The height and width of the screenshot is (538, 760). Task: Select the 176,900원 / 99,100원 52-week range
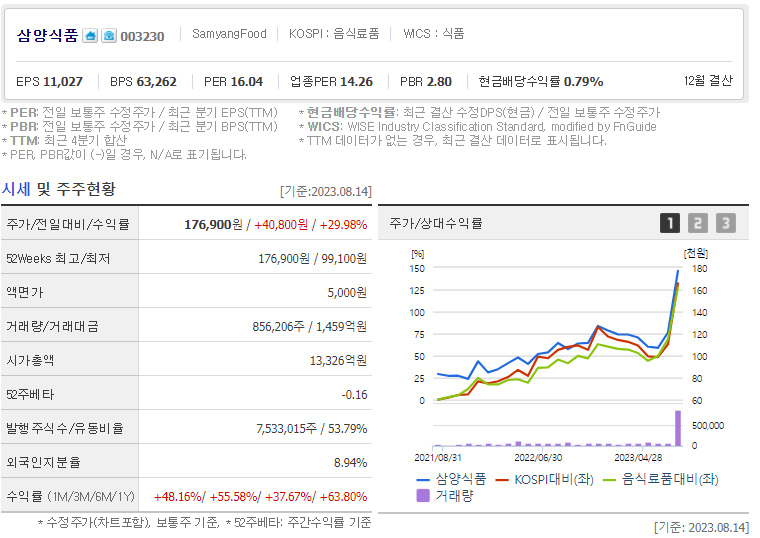tap(312, 259)
